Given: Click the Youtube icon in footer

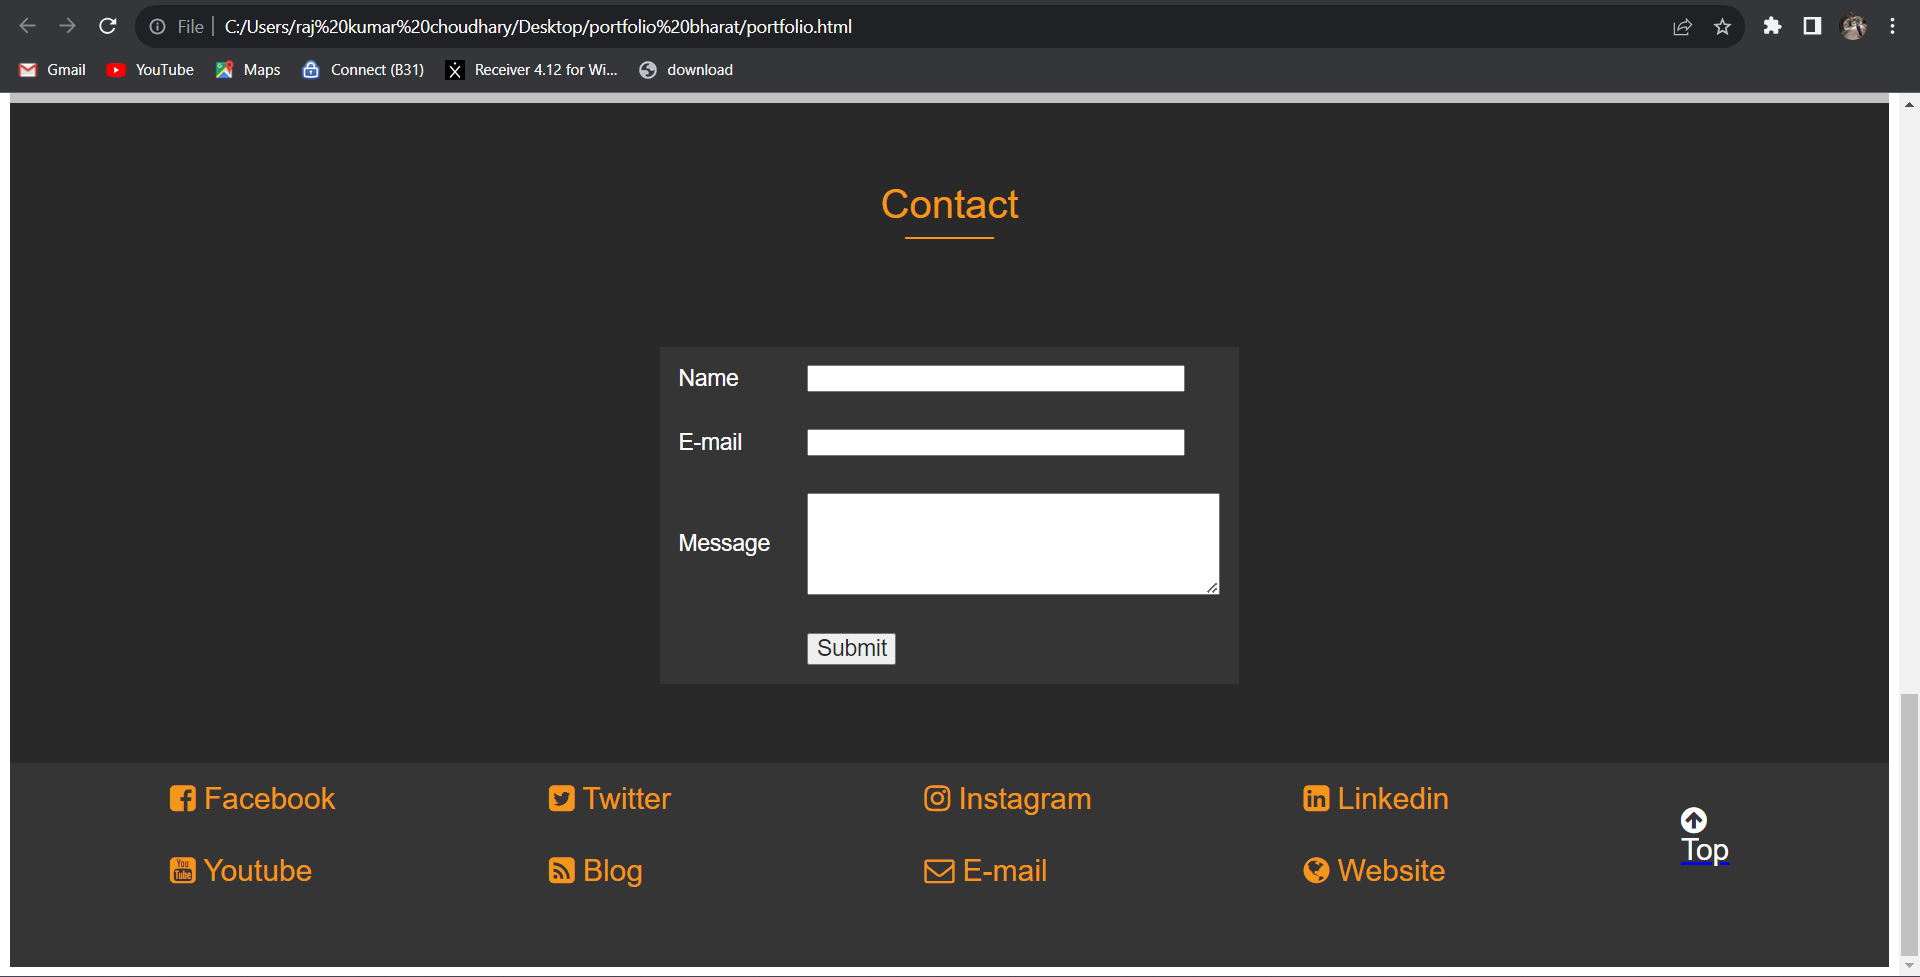Looking at the screenshot, I should (x=182, y=870).
